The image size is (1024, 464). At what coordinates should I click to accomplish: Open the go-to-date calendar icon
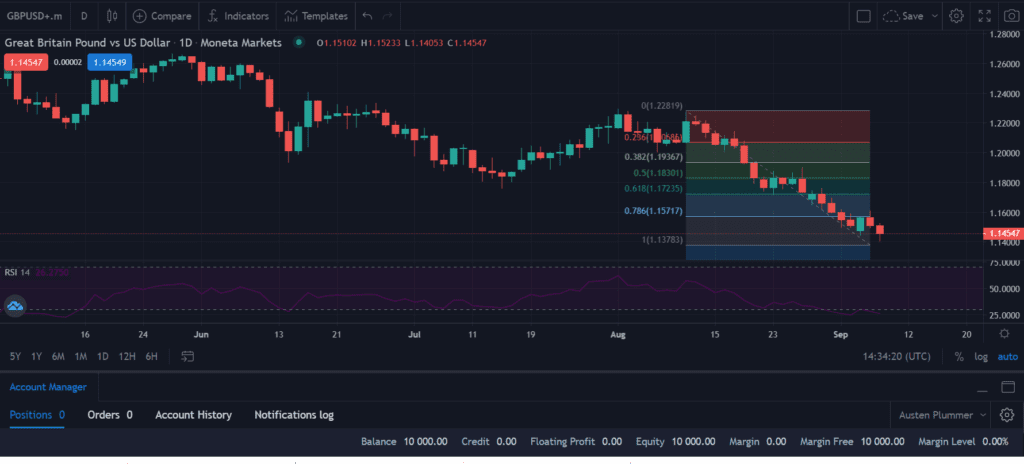pos(187,357)
